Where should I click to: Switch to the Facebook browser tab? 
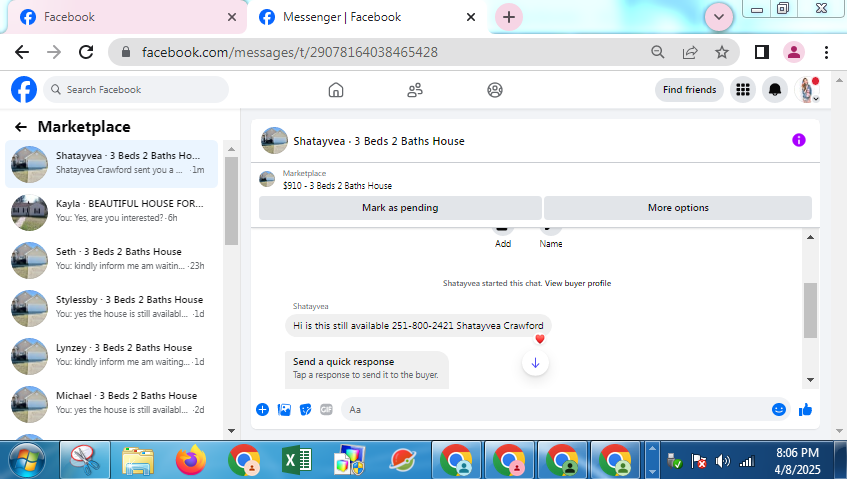(x=127, y=17)
